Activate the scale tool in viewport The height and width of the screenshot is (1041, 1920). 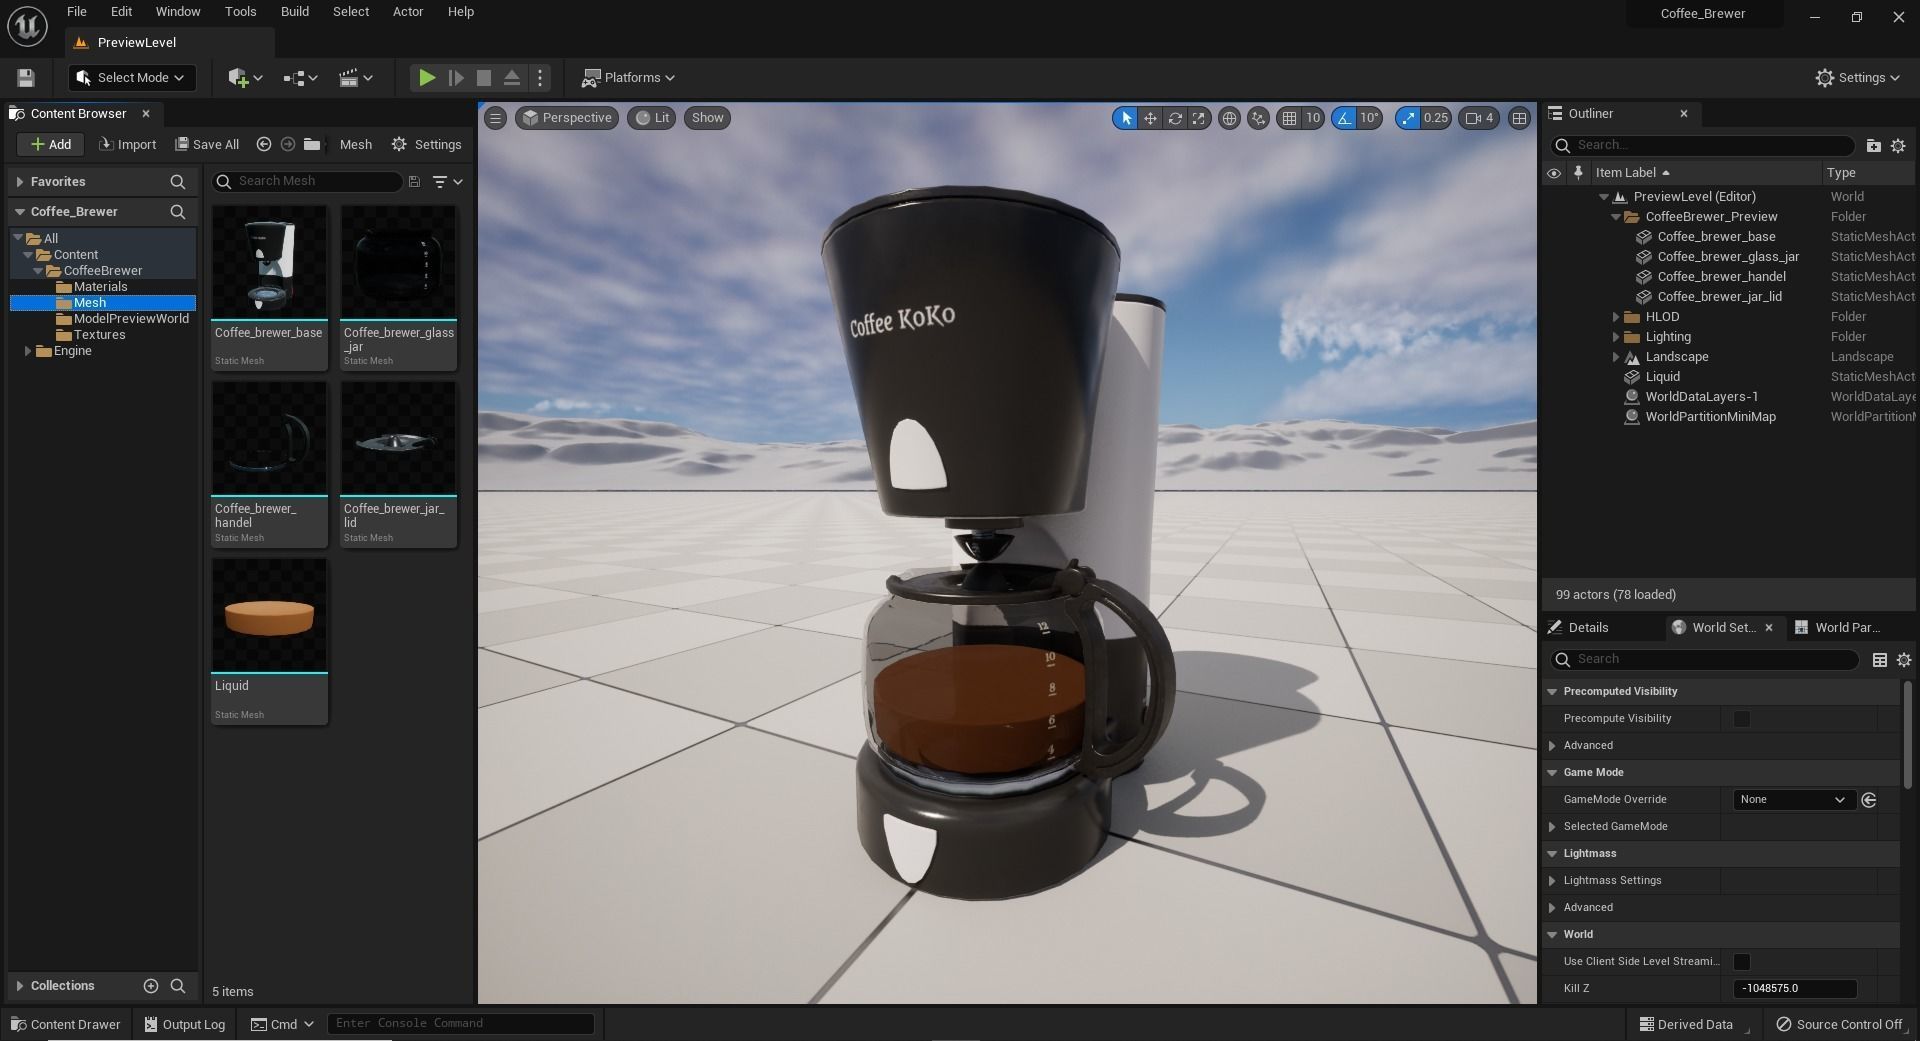1198,118
